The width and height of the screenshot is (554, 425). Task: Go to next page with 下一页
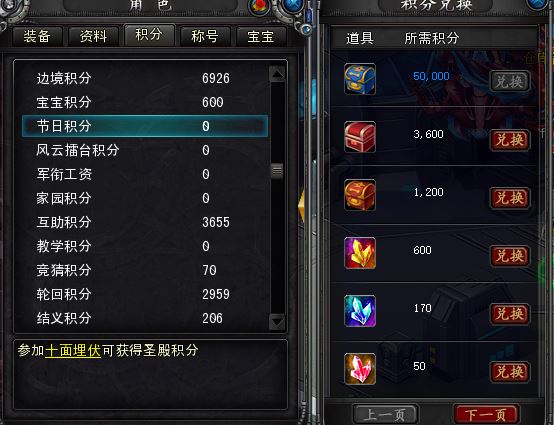486,414
